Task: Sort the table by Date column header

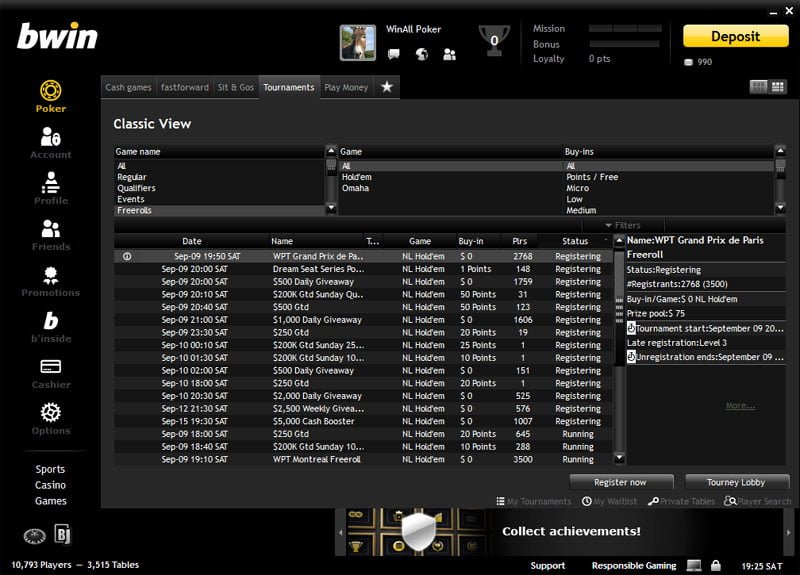Action: [192, 241]
